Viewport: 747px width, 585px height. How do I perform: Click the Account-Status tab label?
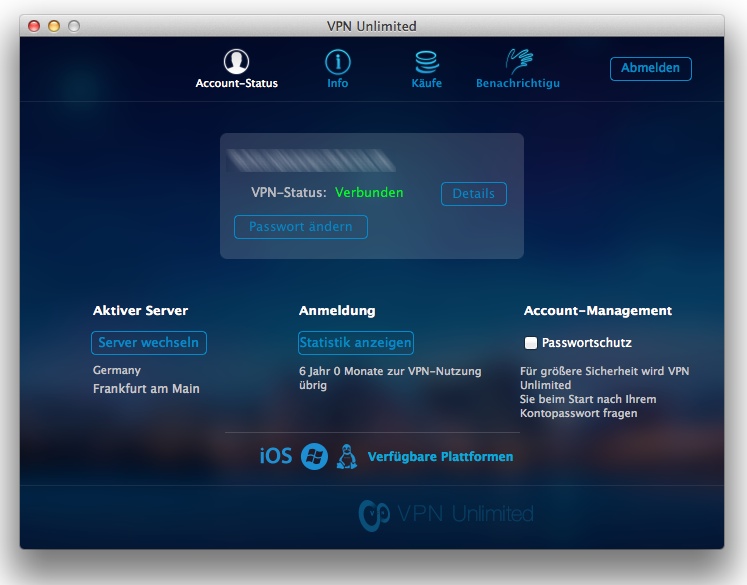pos(236,83)
